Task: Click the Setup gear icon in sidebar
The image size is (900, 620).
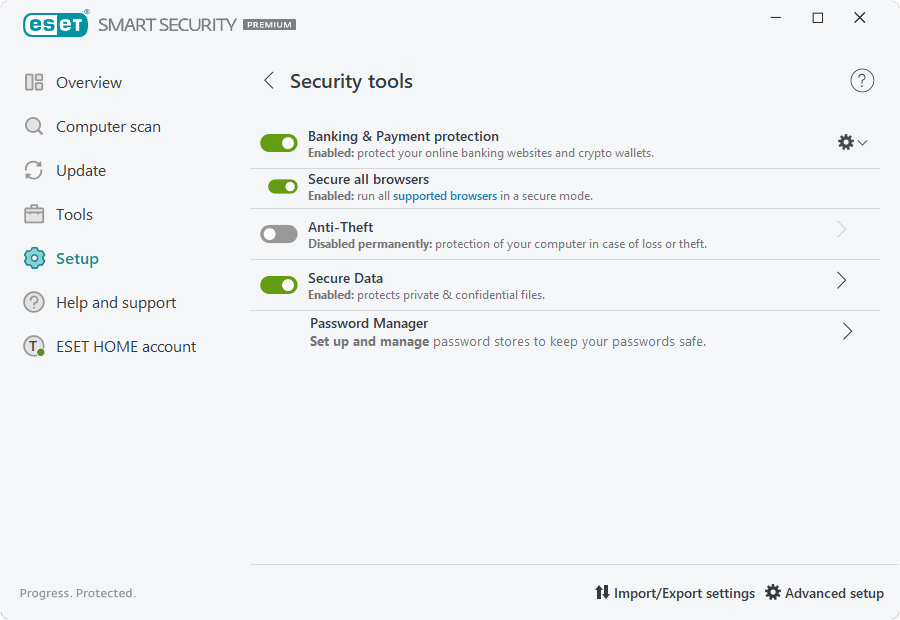Action: coord(34,258)
